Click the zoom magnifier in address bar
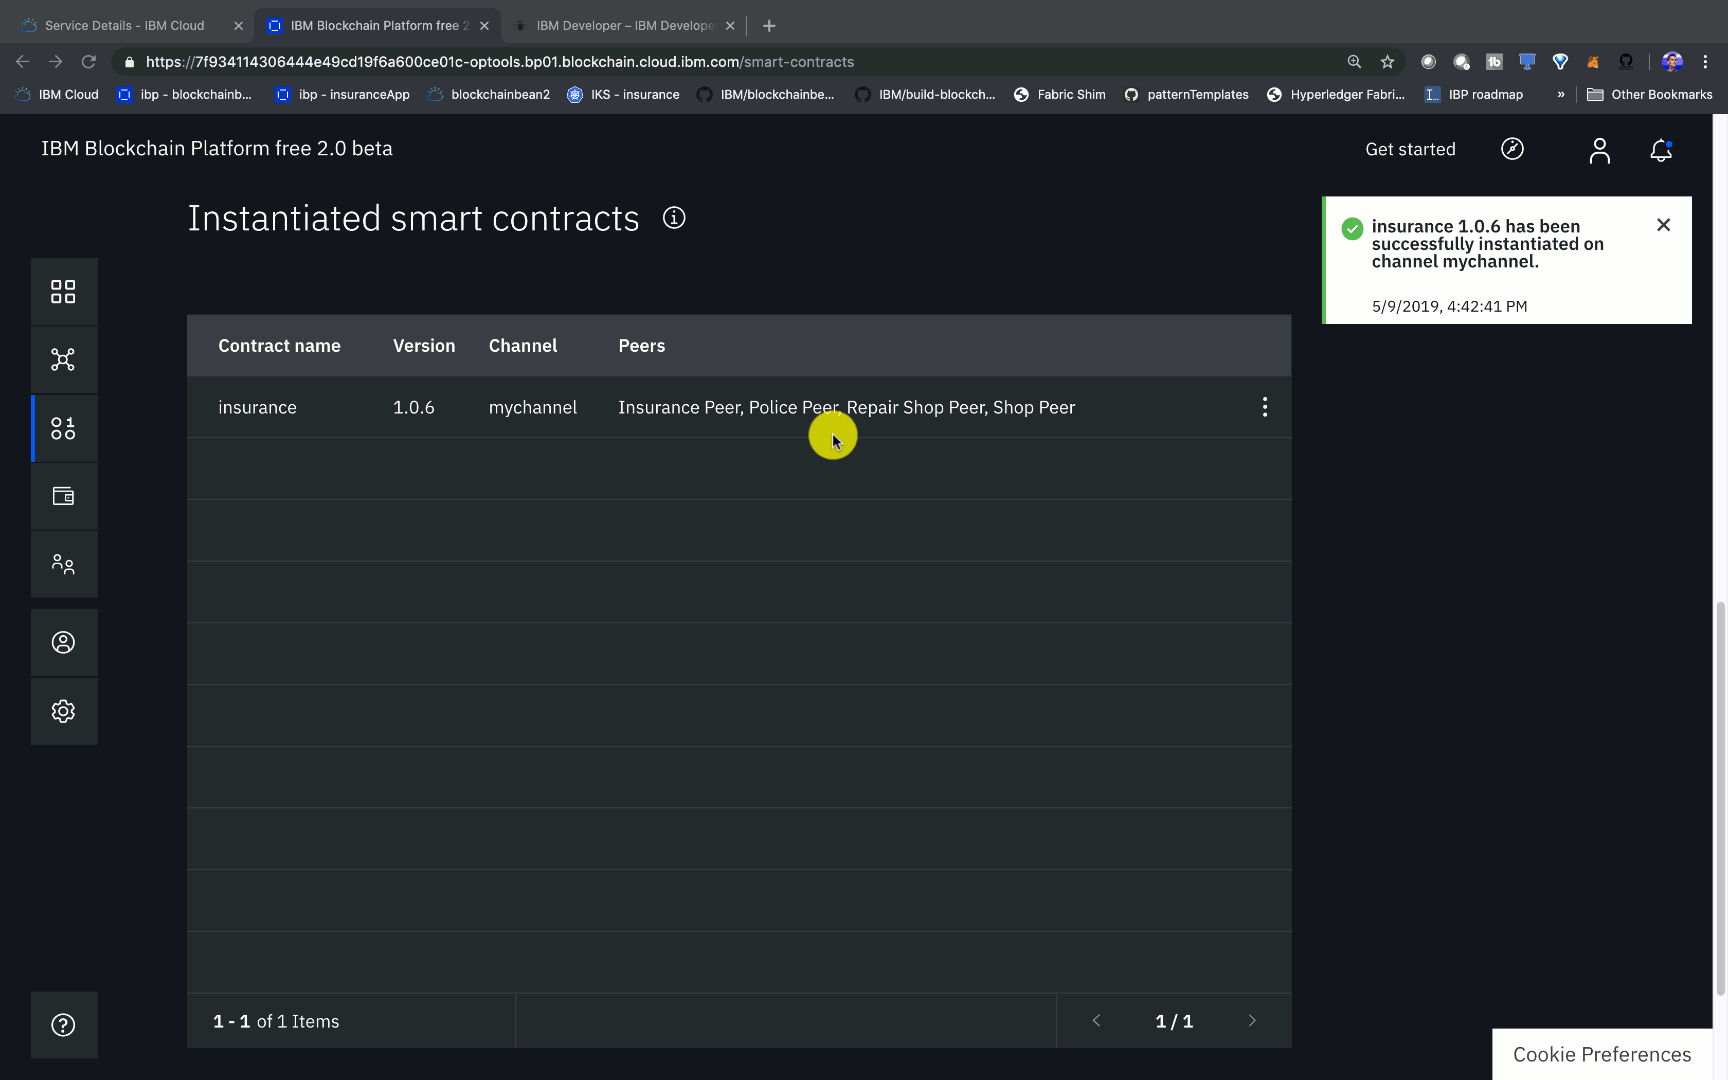 point(1354,62)
